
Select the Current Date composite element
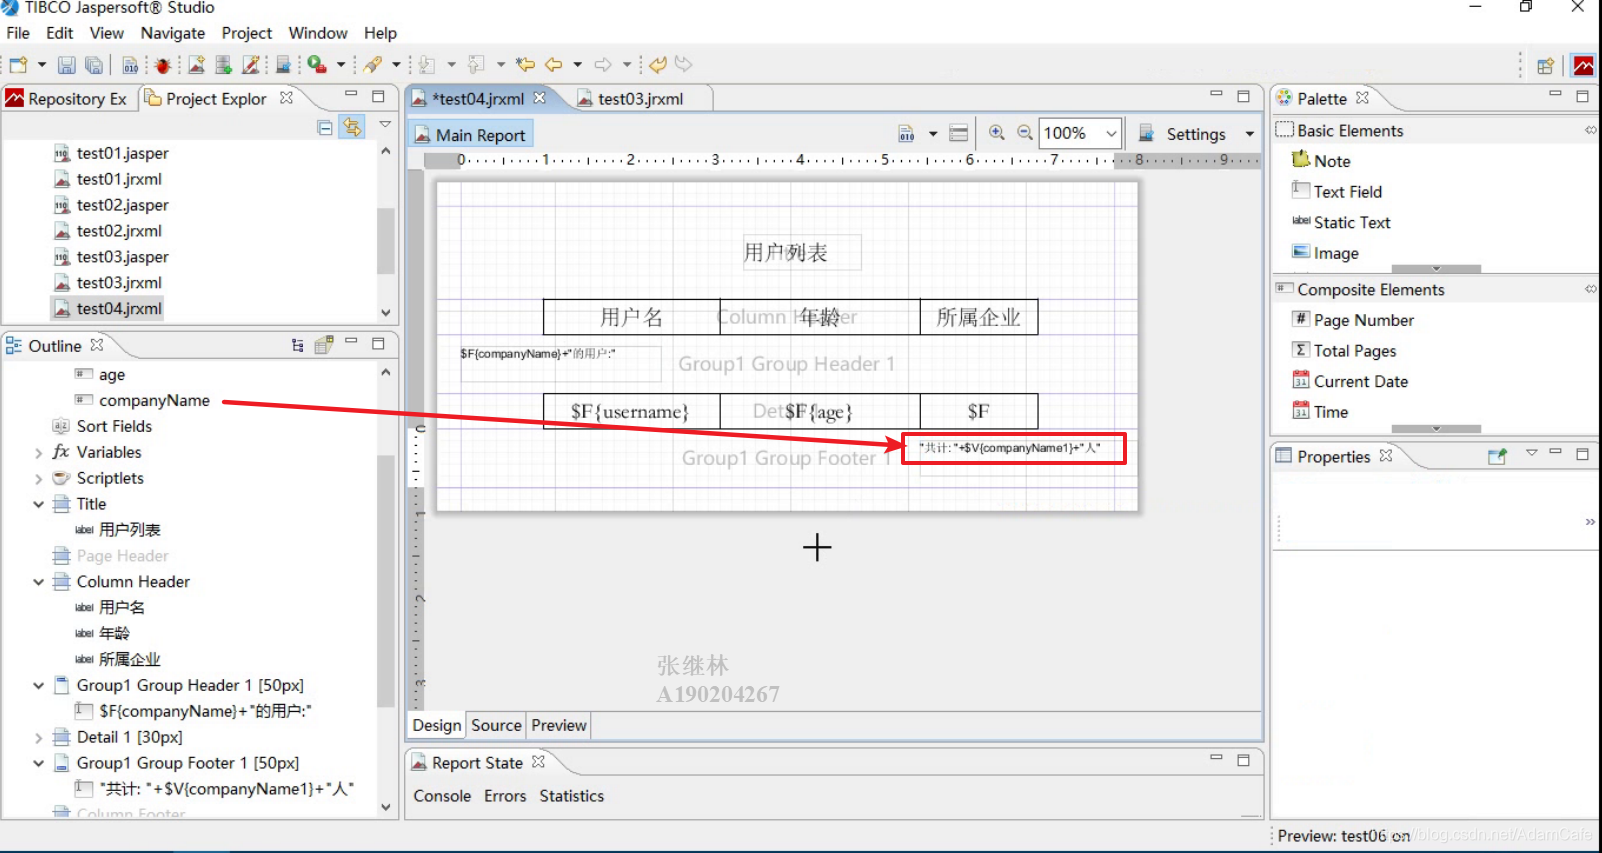[1350, 381]
